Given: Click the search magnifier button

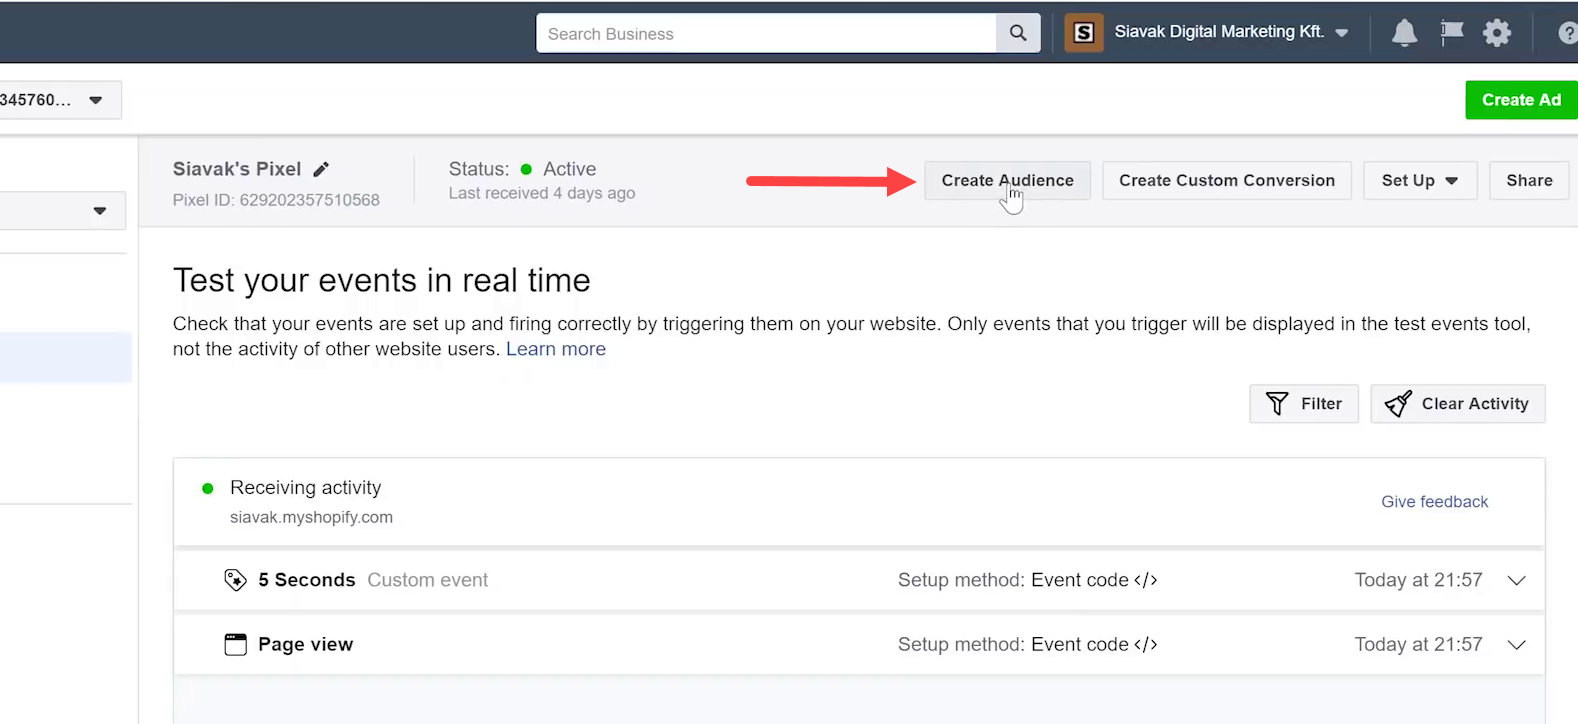Looking at the screenshot, I should (1018, 33).
